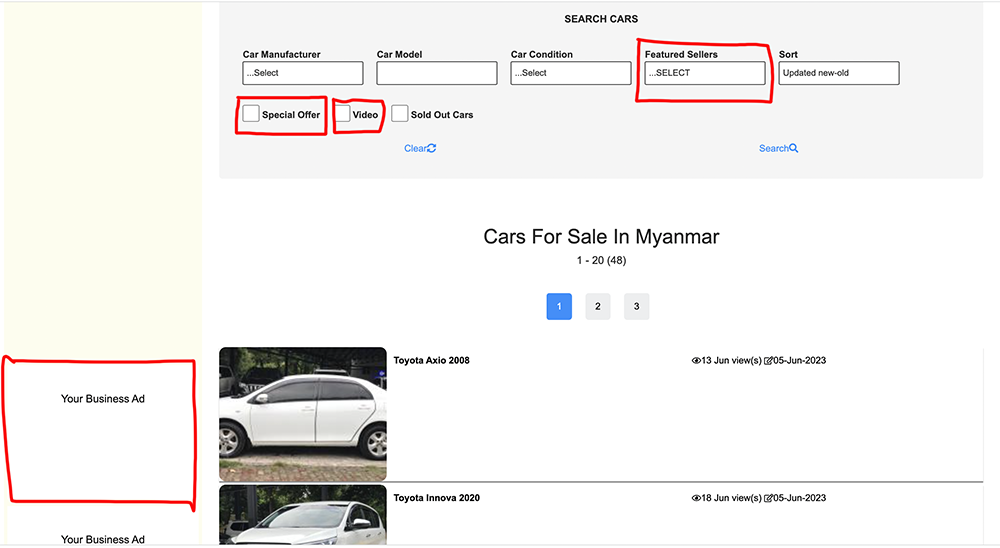
Task: Open the Car Condition dropdown
Action: pos(571,73)
